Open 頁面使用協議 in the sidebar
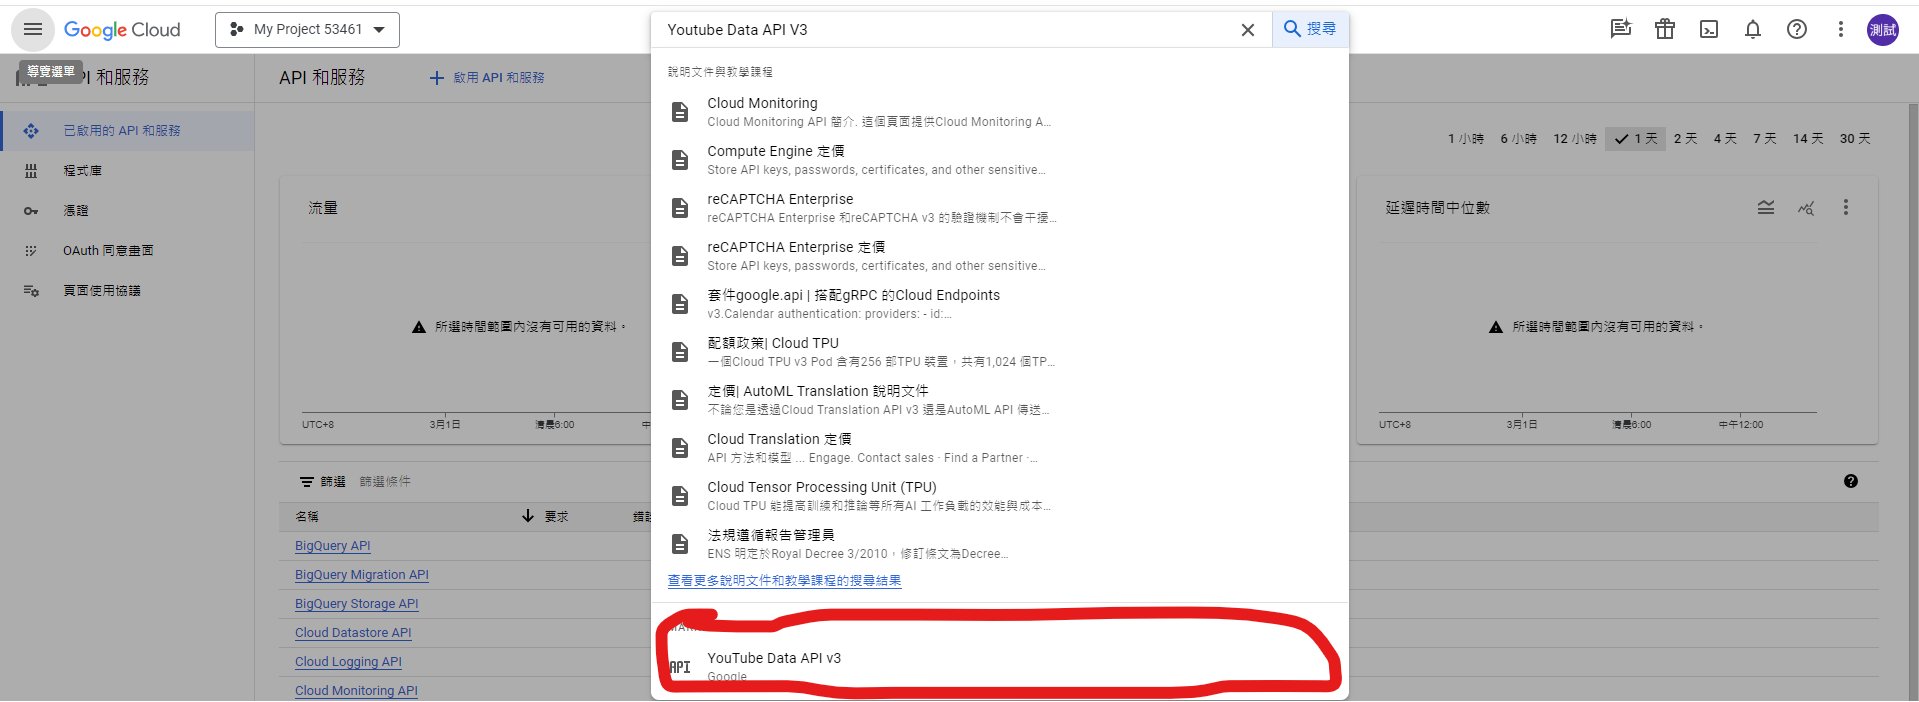Viewport: 1919px width, 702px height. pos(128,291)
